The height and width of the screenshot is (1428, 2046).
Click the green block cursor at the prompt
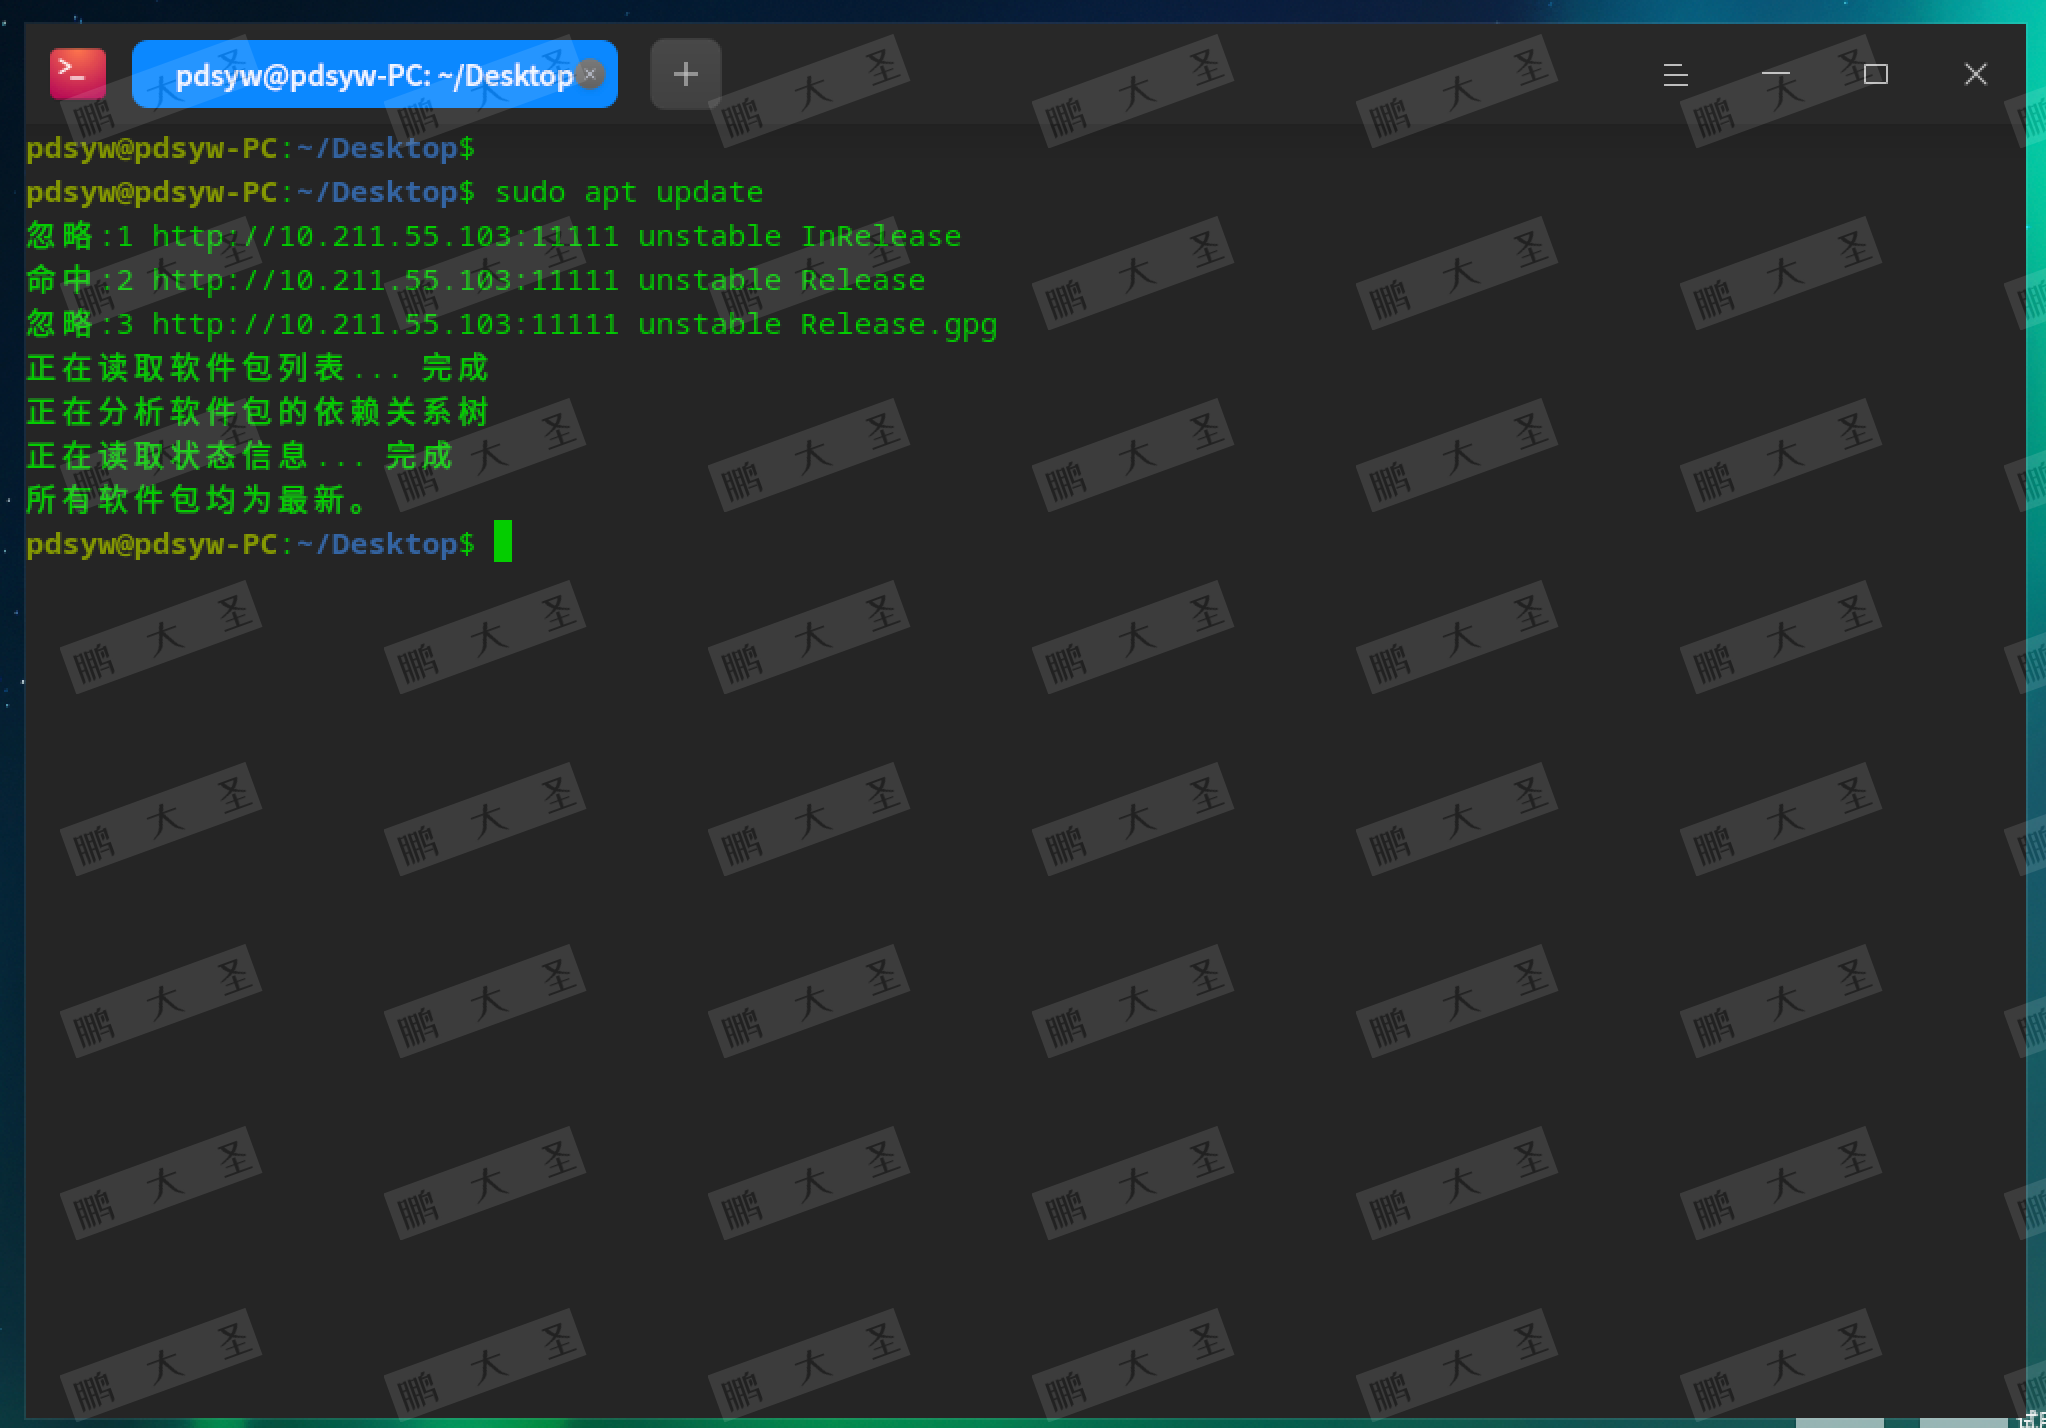pos(503,542)
